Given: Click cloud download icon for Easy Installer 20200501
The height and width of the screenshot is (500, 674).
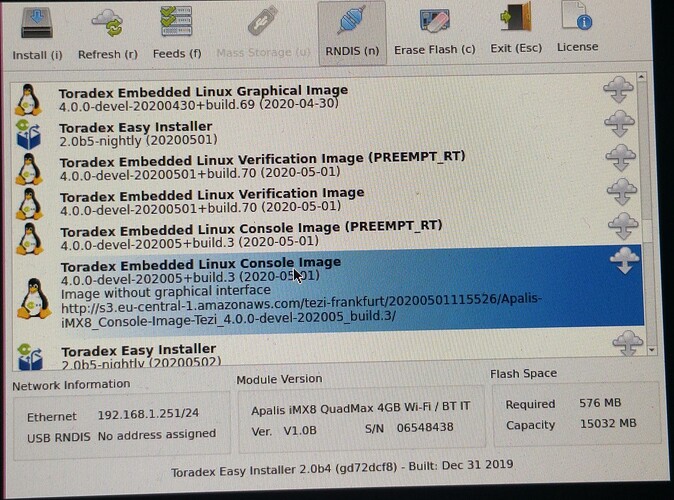Looking at the screenshot, I should click(619, 123).
